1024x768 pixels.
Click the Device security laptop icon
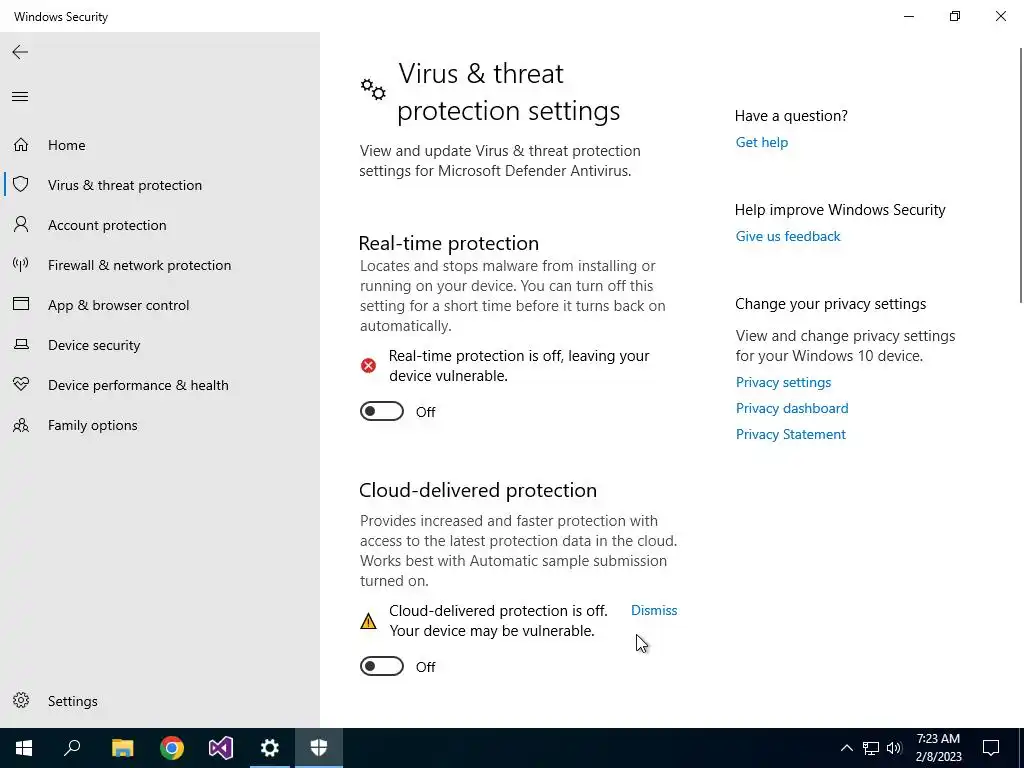(x=21, y=344)
